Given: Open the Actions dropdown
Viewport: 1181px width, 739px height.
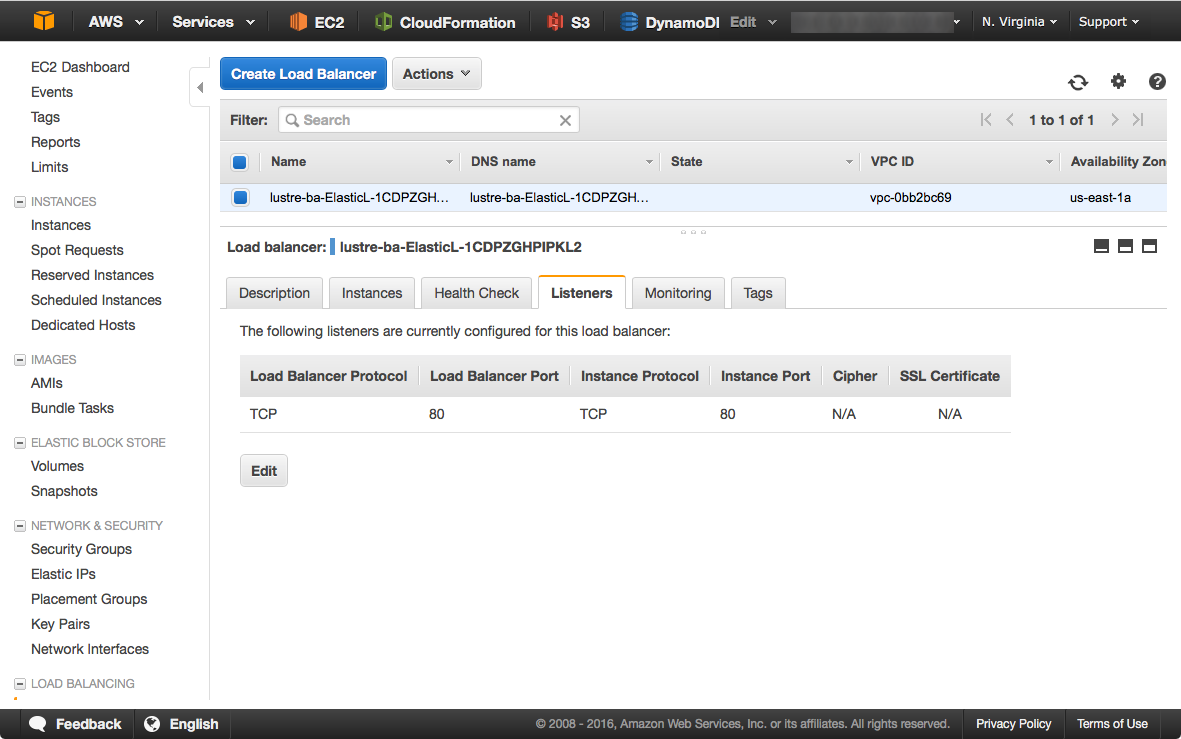Looking at the screenshot, I should [436, 74].
